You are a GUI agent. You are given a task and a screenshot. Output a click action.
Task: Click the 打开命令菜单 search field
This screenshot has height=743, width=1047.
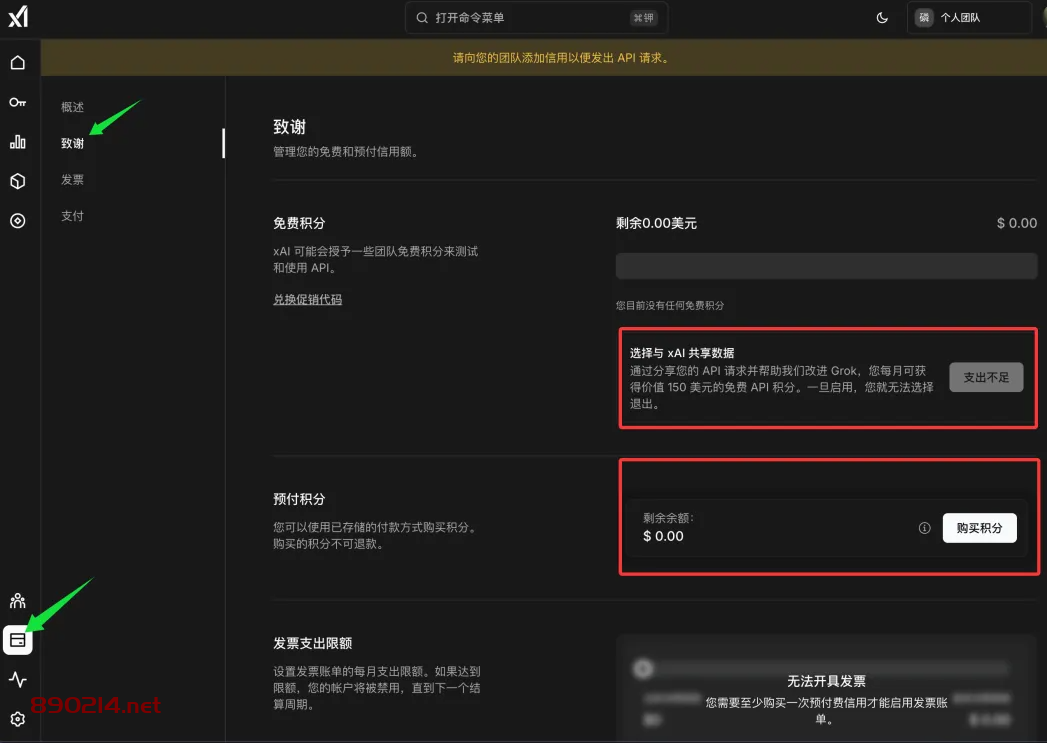tap(536, 18)
